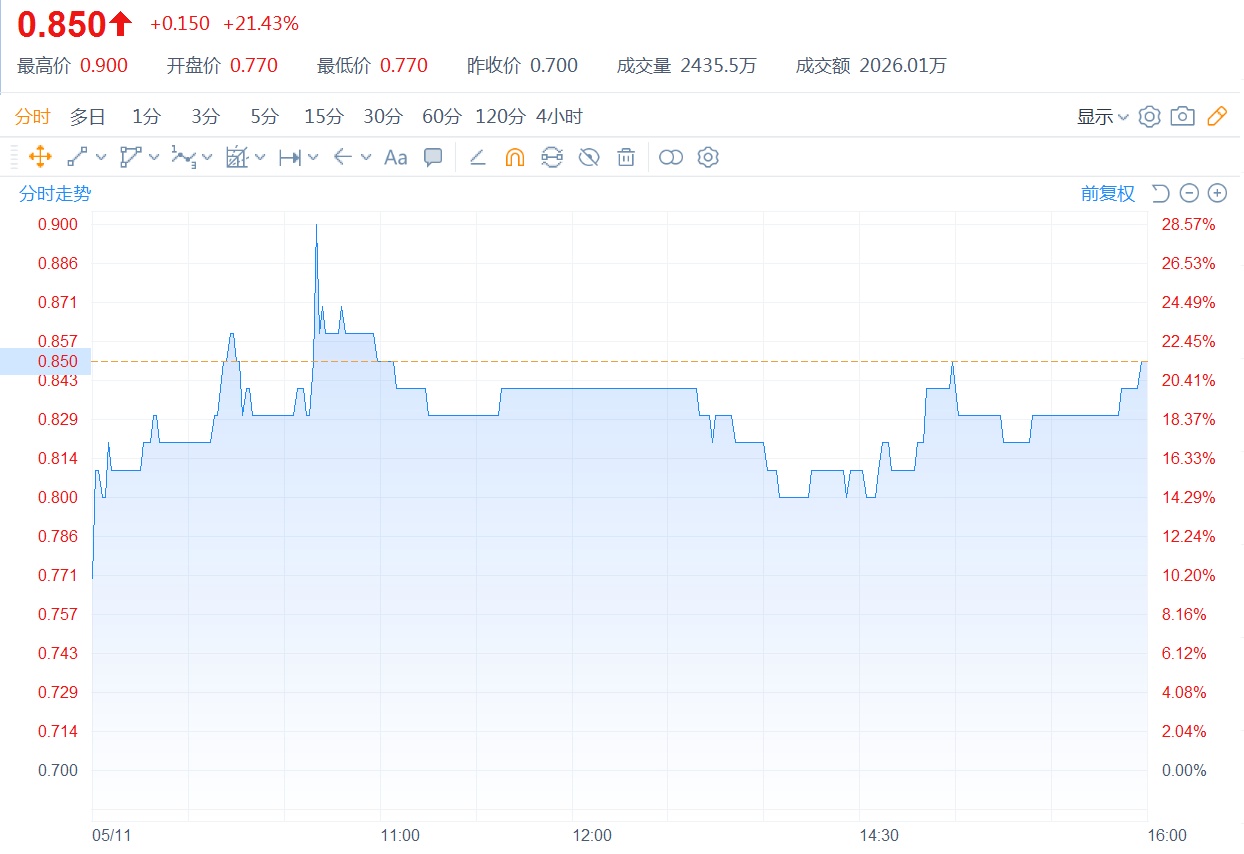Toggle the orange pencil drawing toolbar

(1216, 117)
